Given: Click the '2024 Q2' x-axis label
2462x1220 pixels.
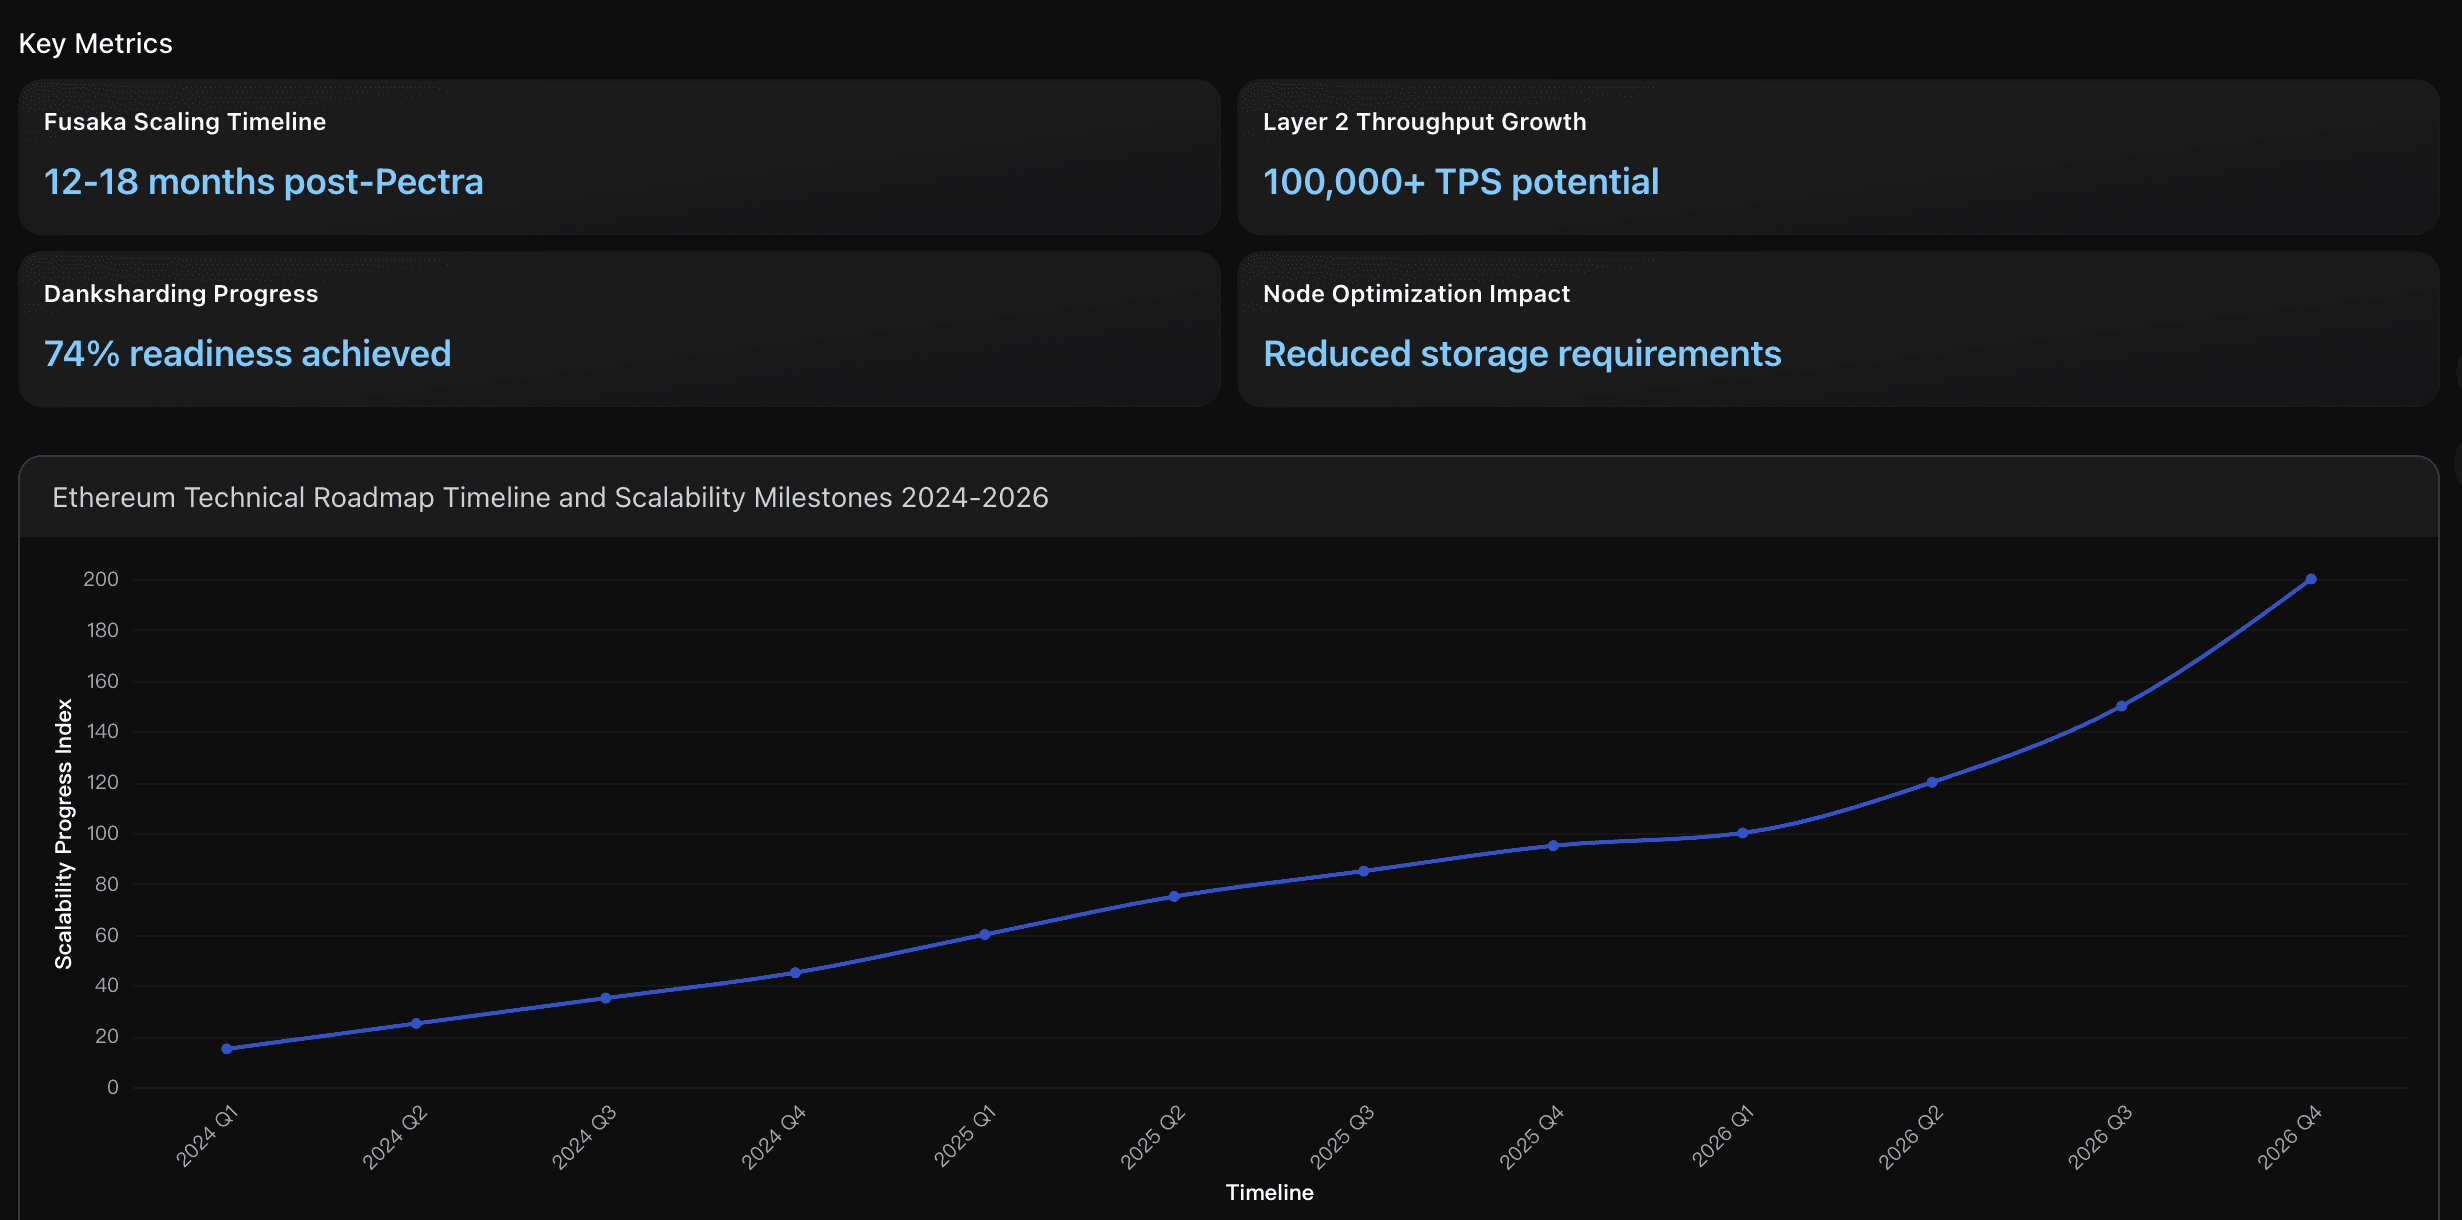Looking at the screenshot, I should coord(395,1137).
